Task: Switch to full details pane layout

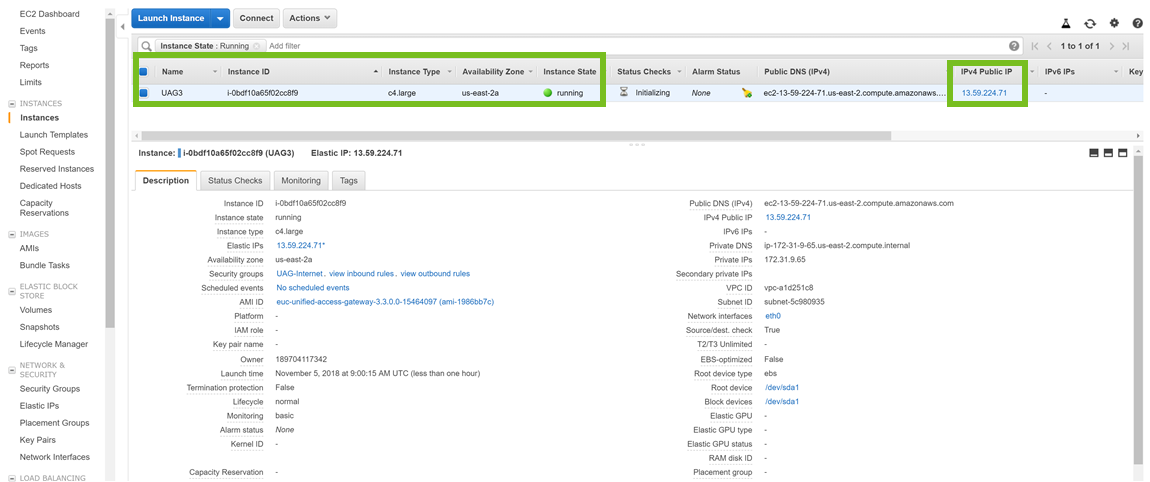Action: click(1122, 153)
